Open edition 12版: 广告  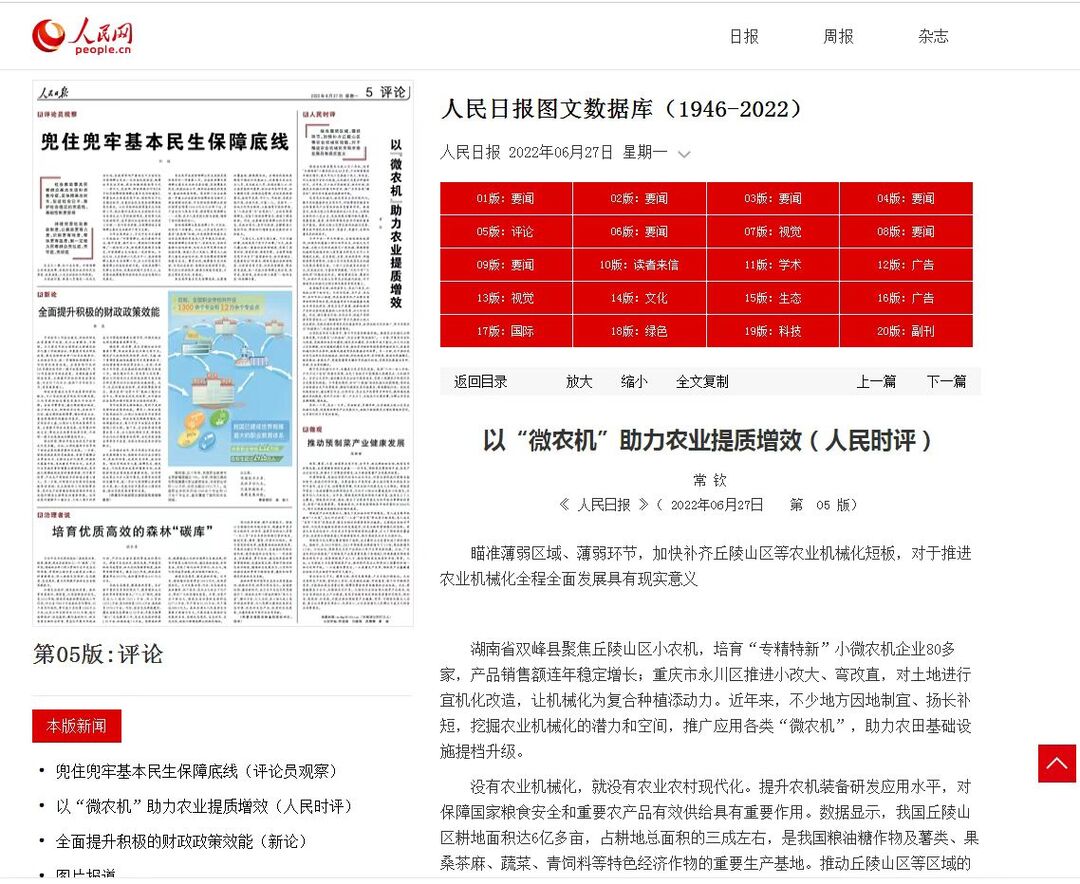click(906, 265)
